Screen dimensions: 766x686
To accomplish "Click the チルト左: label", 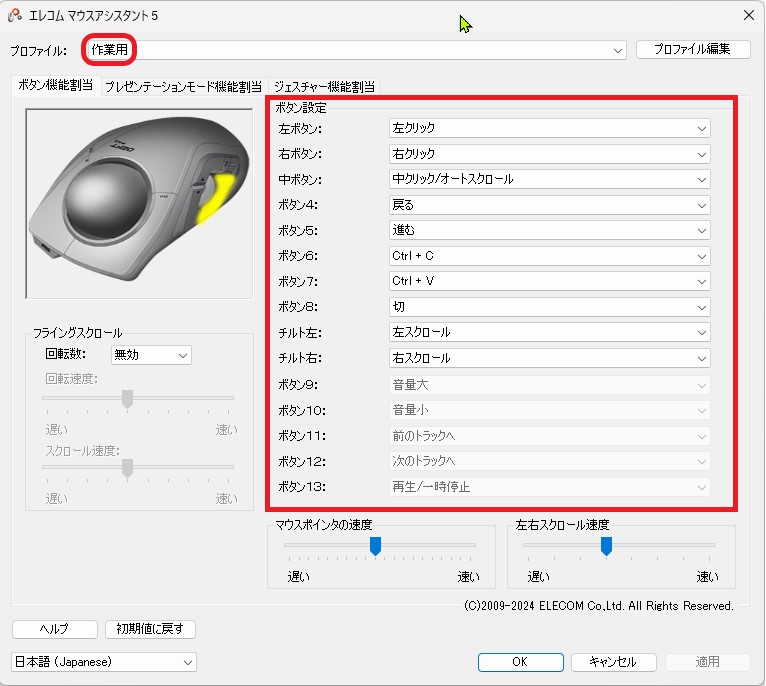I will click(300, 333).
